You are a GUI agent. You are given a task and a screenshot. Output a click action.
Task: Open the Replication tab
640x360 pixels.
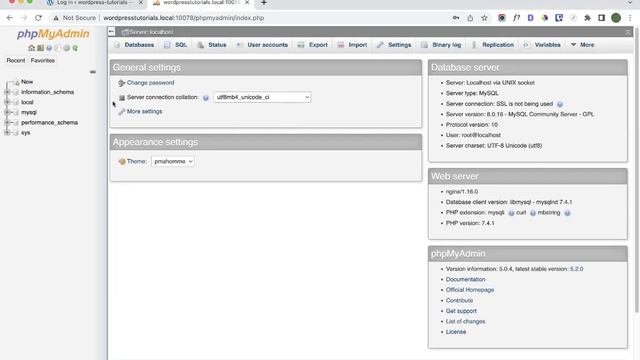pos(492,45)
